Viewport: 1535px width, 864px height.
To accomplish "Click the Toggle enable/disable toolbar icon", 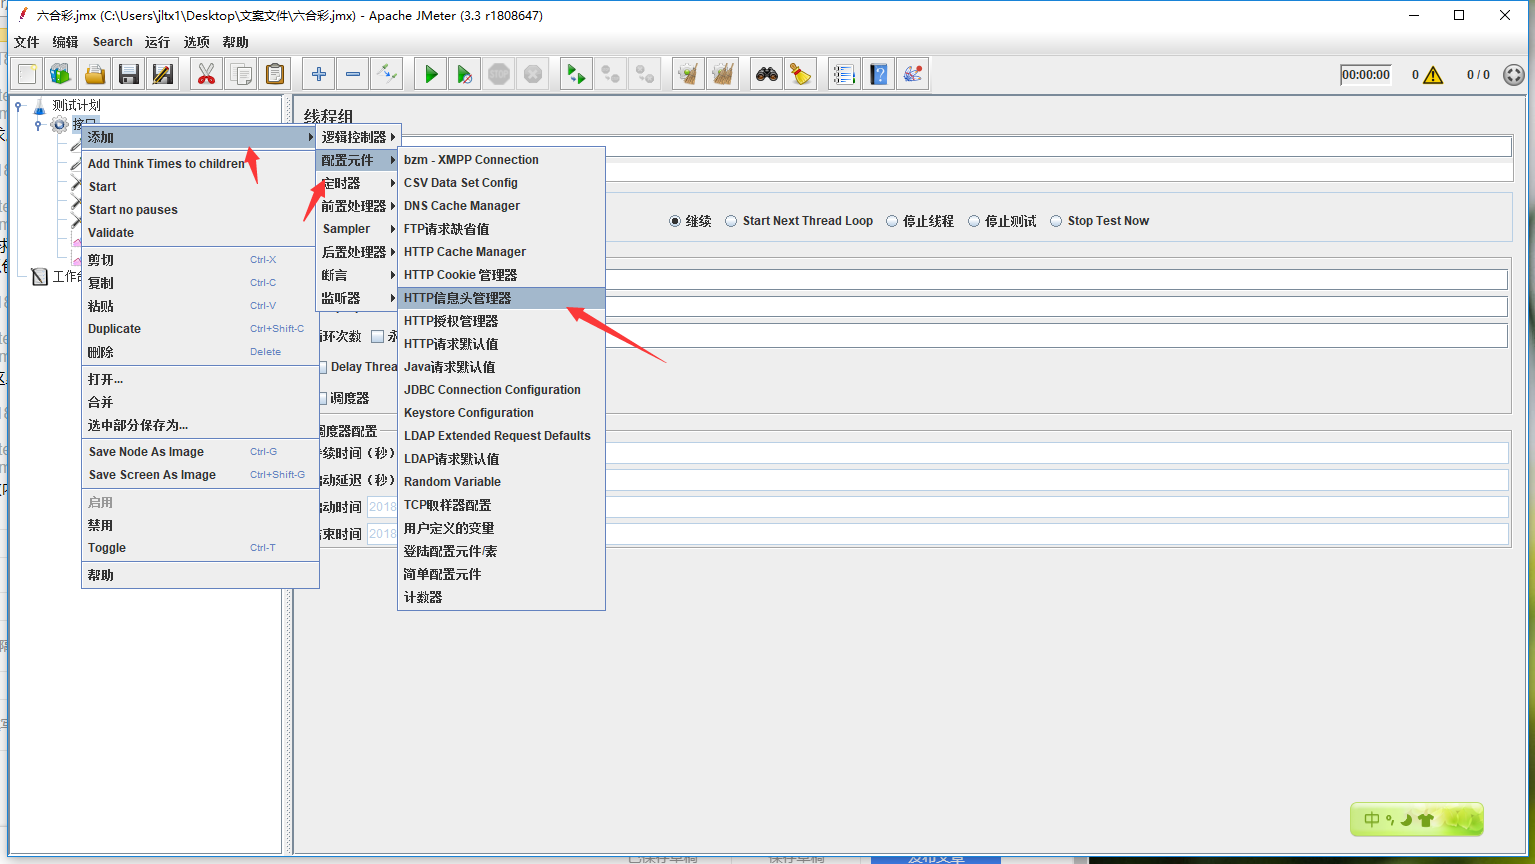I will coord(386,74).
